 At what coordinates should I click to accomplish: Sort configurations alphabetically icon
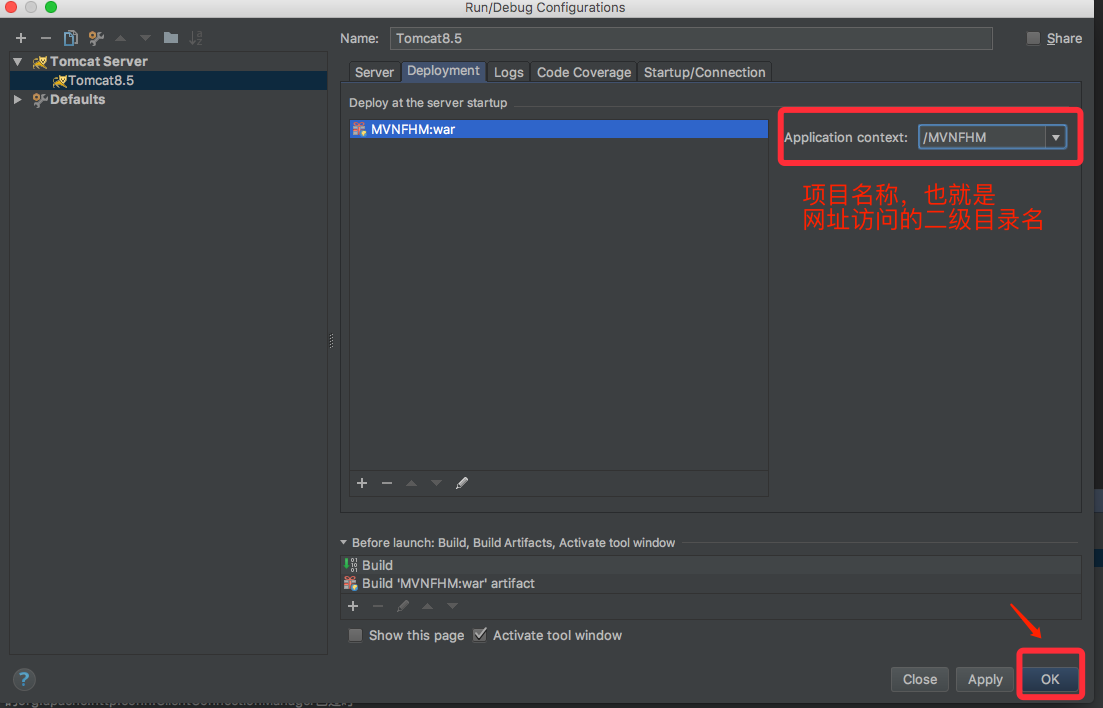196,38
